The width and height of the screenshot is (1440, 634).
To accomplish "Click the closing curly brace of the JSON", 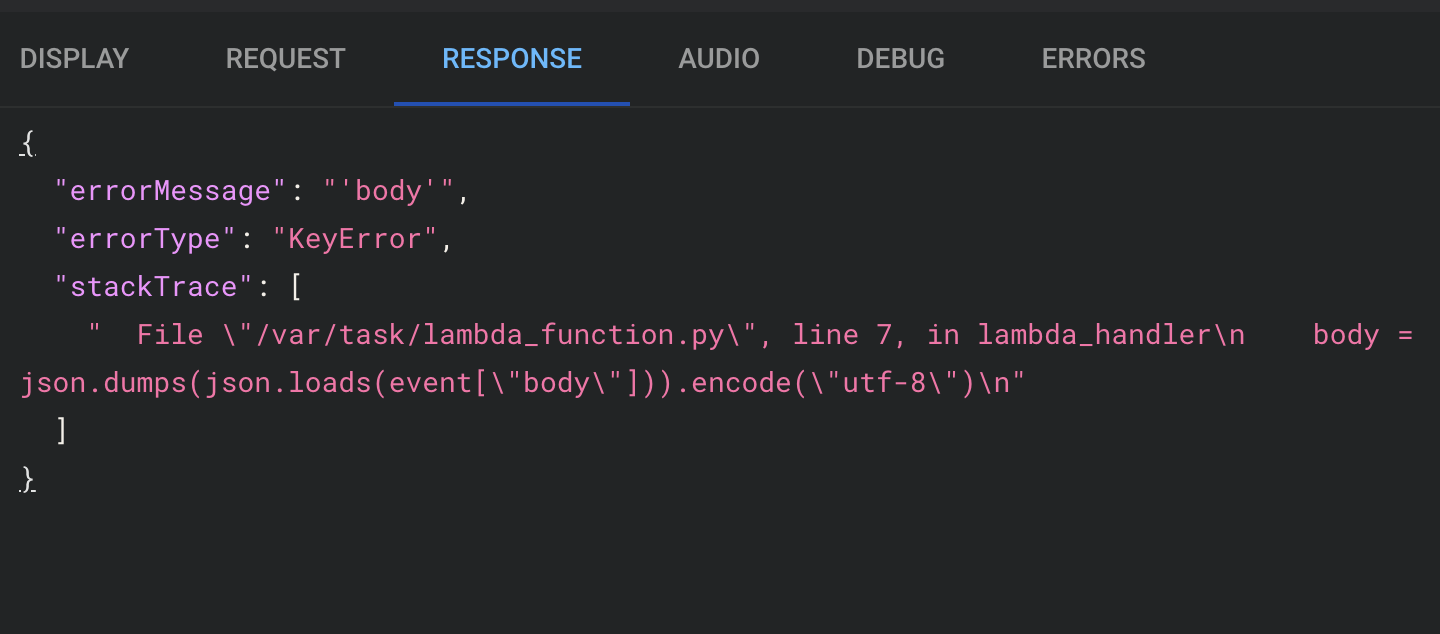I will [x=28, y=479].
